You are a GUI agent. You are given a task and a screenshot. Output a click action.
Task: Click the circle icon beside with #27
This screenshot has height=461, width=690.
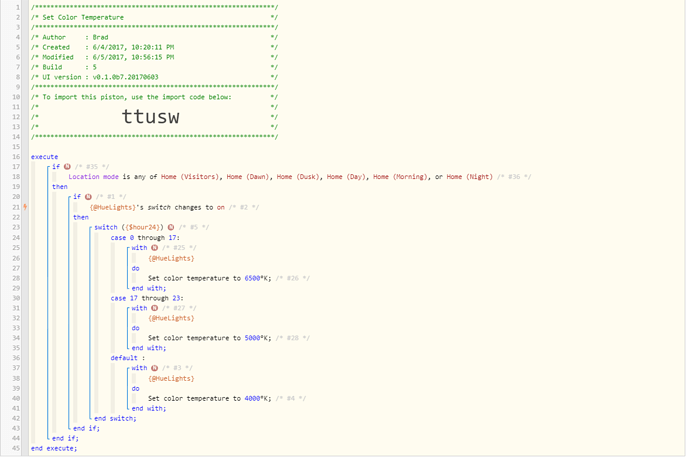[154, 308]
